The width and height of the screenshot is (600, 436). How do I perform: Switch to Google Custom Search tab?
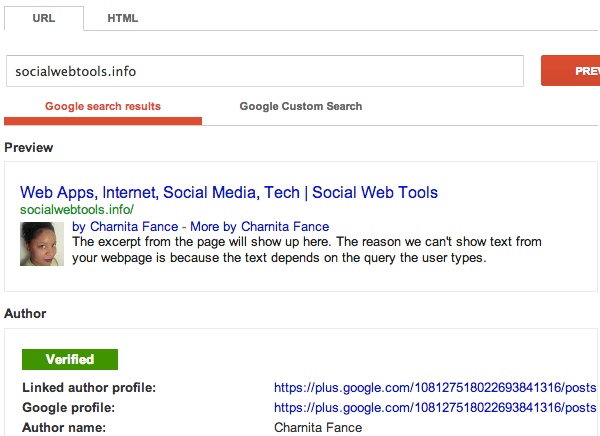coord(300,106)
